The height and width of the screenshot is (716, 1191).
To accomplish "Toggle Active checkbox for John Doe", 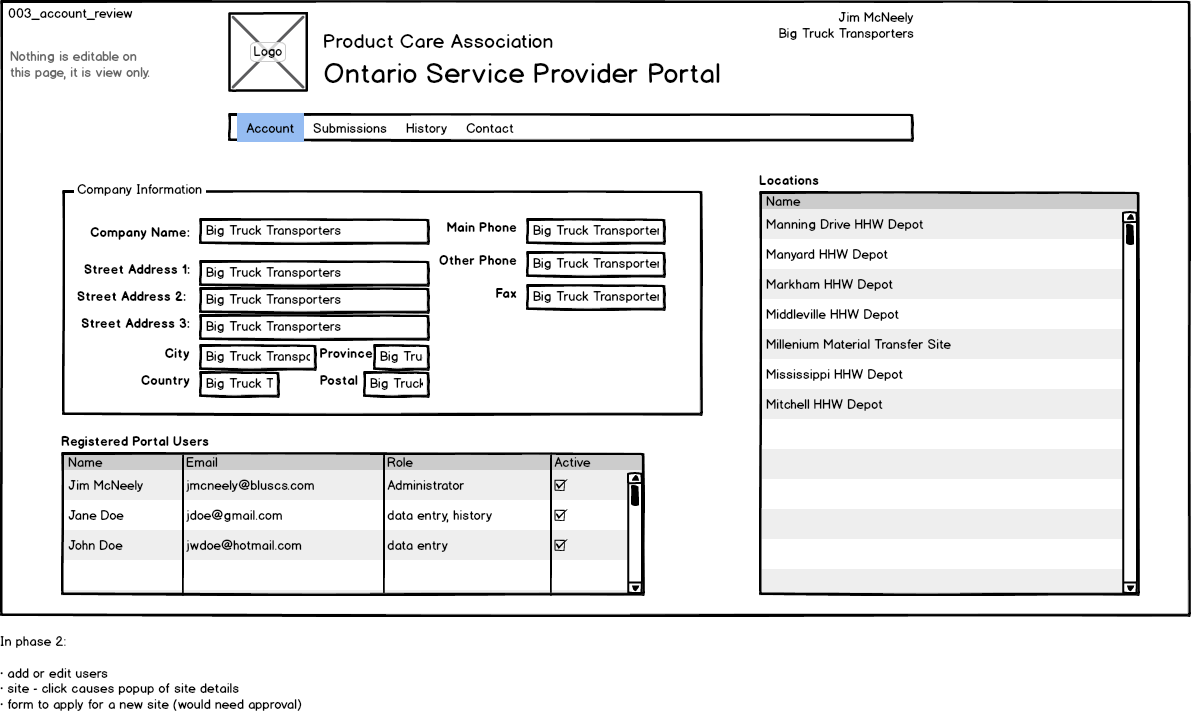I will tap(561, 545).
